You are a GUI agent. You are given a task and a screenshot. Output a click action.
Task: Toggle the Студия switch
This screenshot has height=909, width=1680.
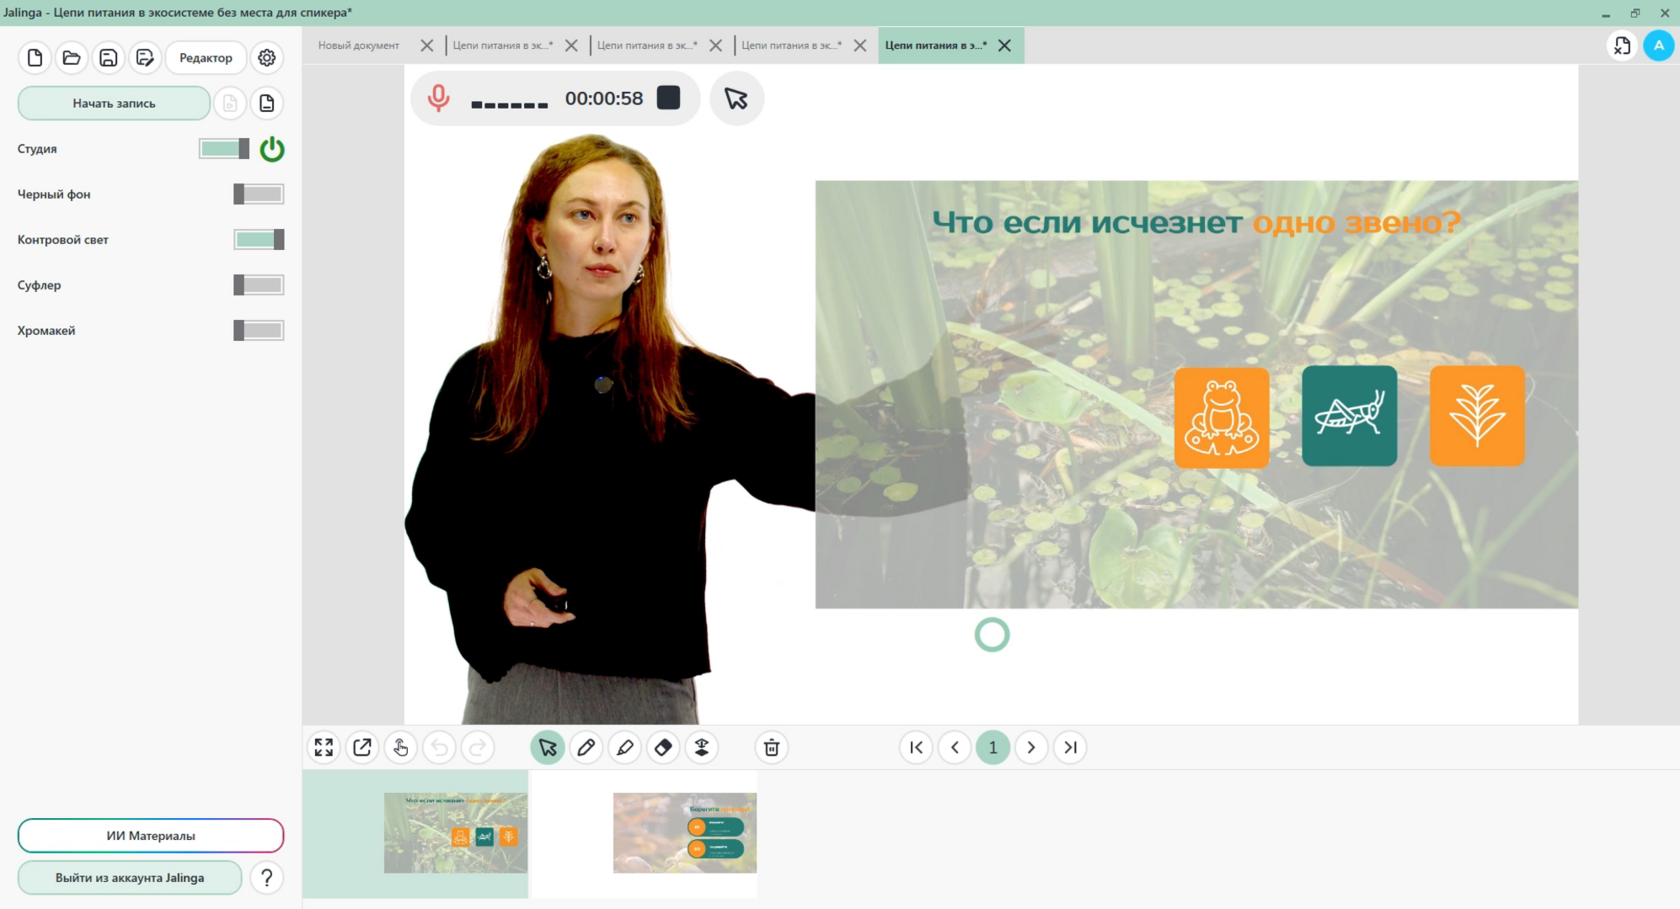pyautogui.click(x=224, y=149)
